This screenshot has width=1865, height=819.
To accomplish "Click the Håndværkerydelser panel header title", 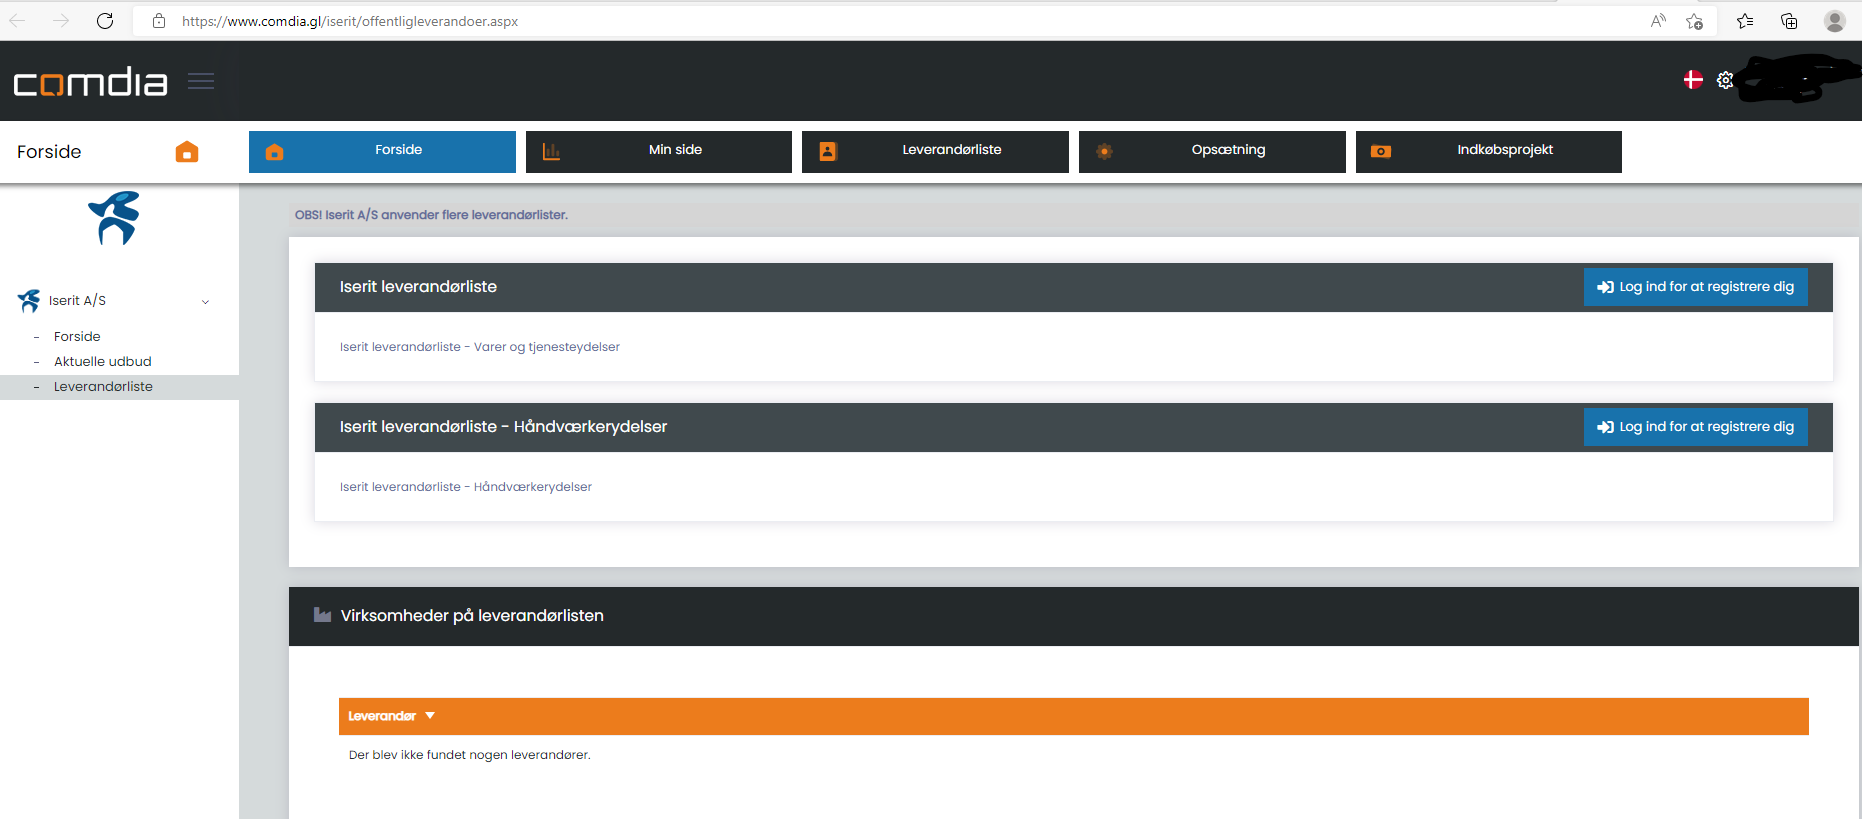I will click(503, 427).
